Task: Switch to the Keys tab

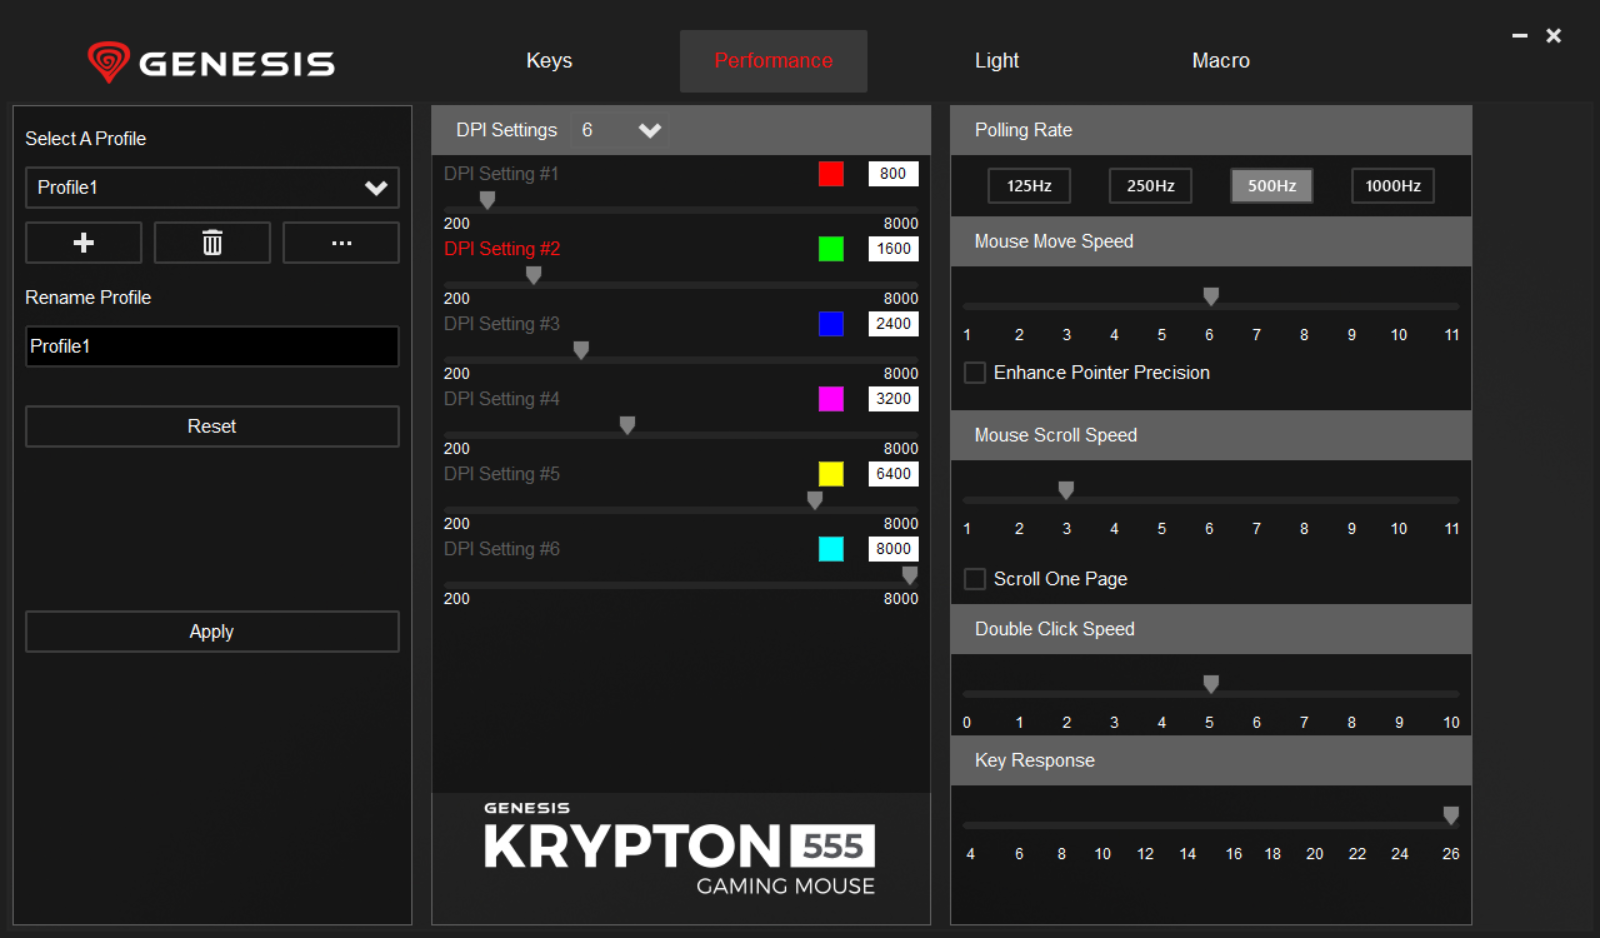Action: pos(549,61)
